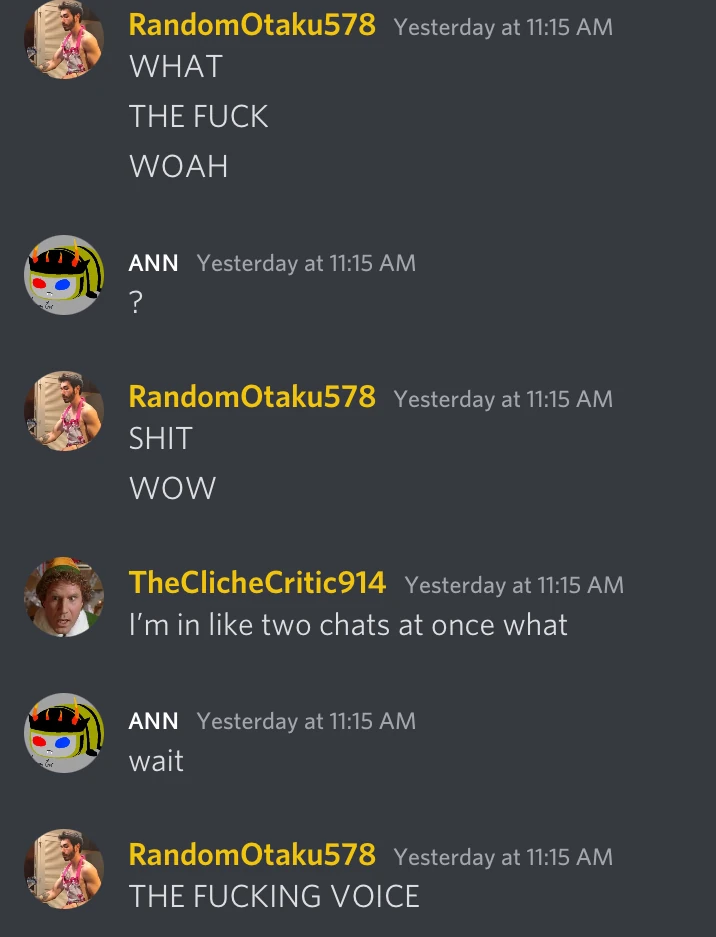Click ANN's avatar beside the question mark message
Screen dimensions: 716x937
coord(64,275)
